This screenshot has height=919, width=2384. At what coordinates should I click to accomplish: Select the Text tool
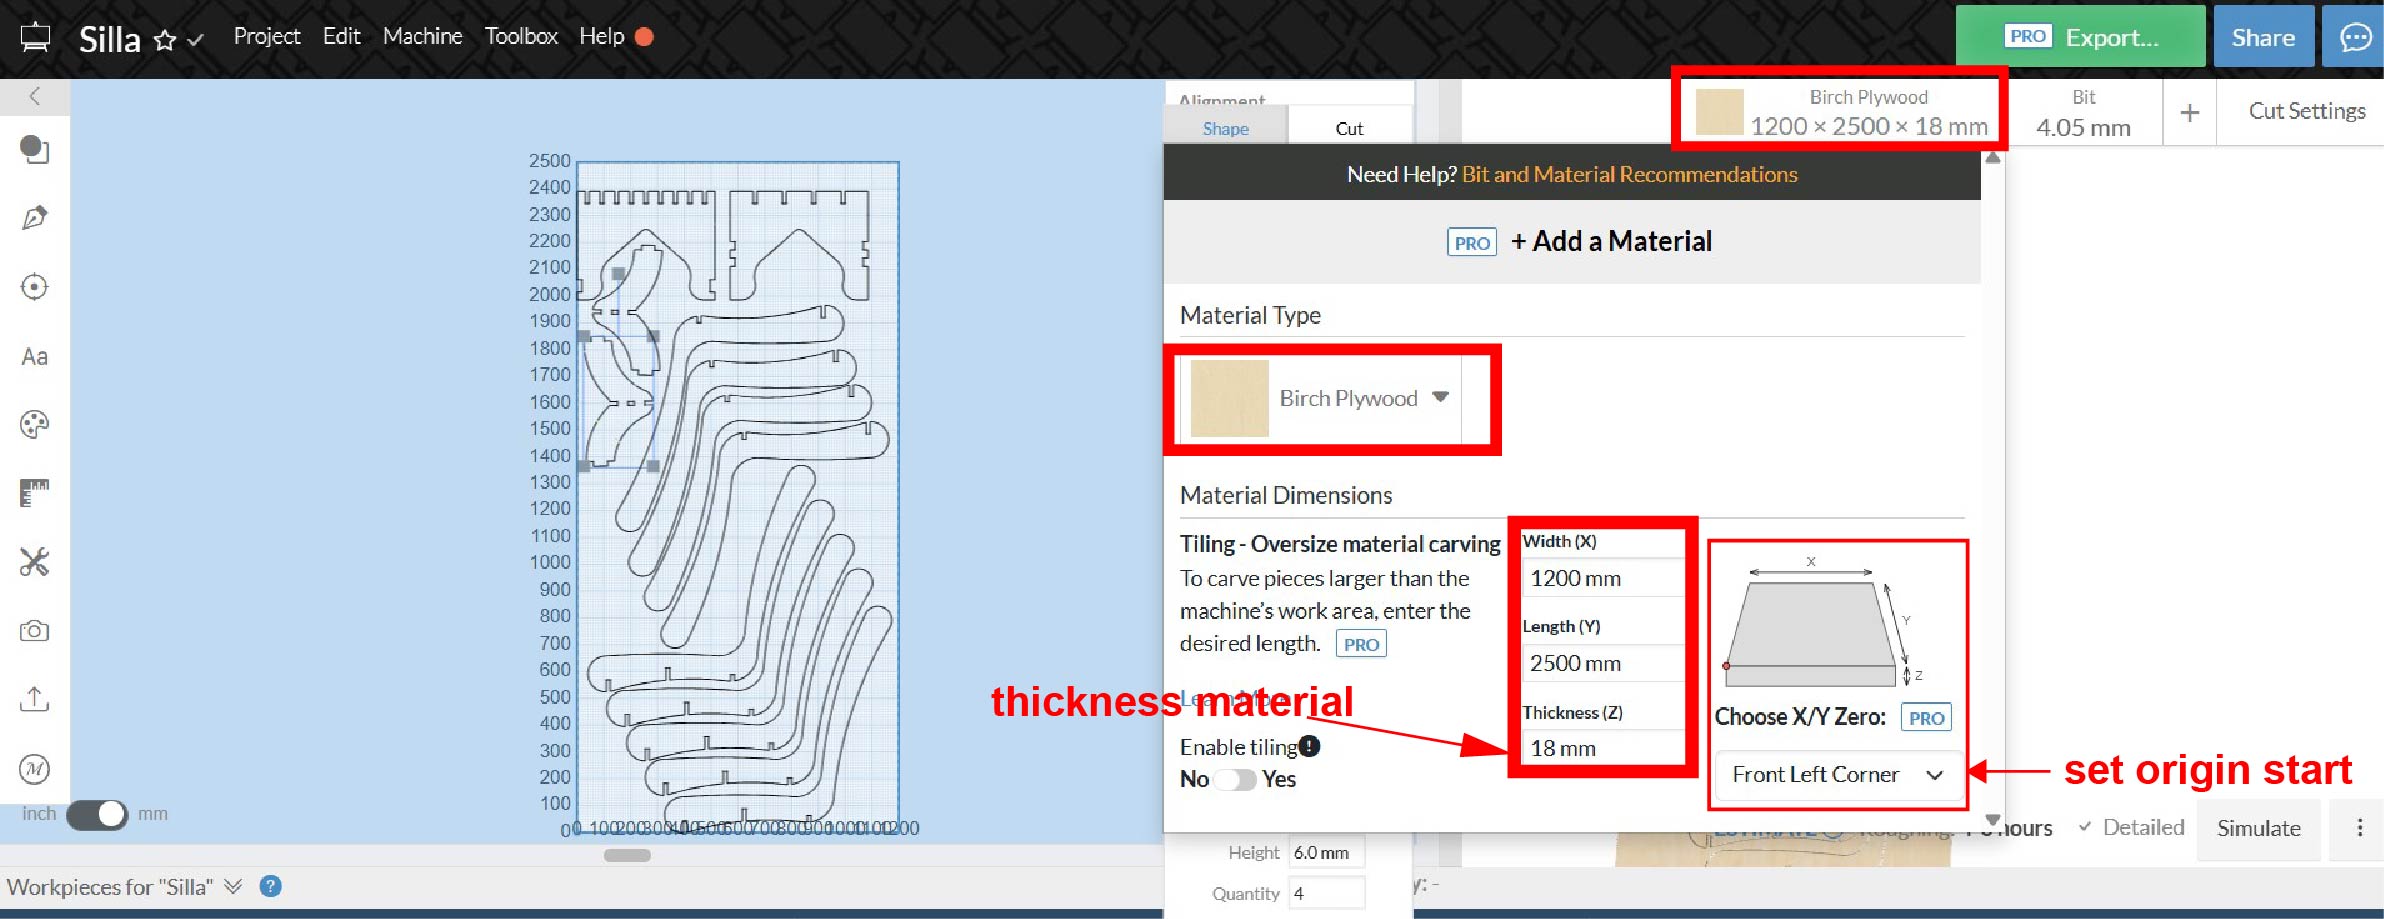click(x=34, y=356)
